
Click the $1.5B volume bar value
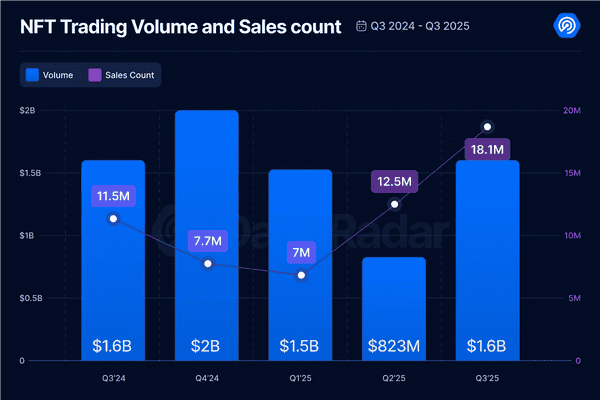pyautogui.click(x=300, y=346)
